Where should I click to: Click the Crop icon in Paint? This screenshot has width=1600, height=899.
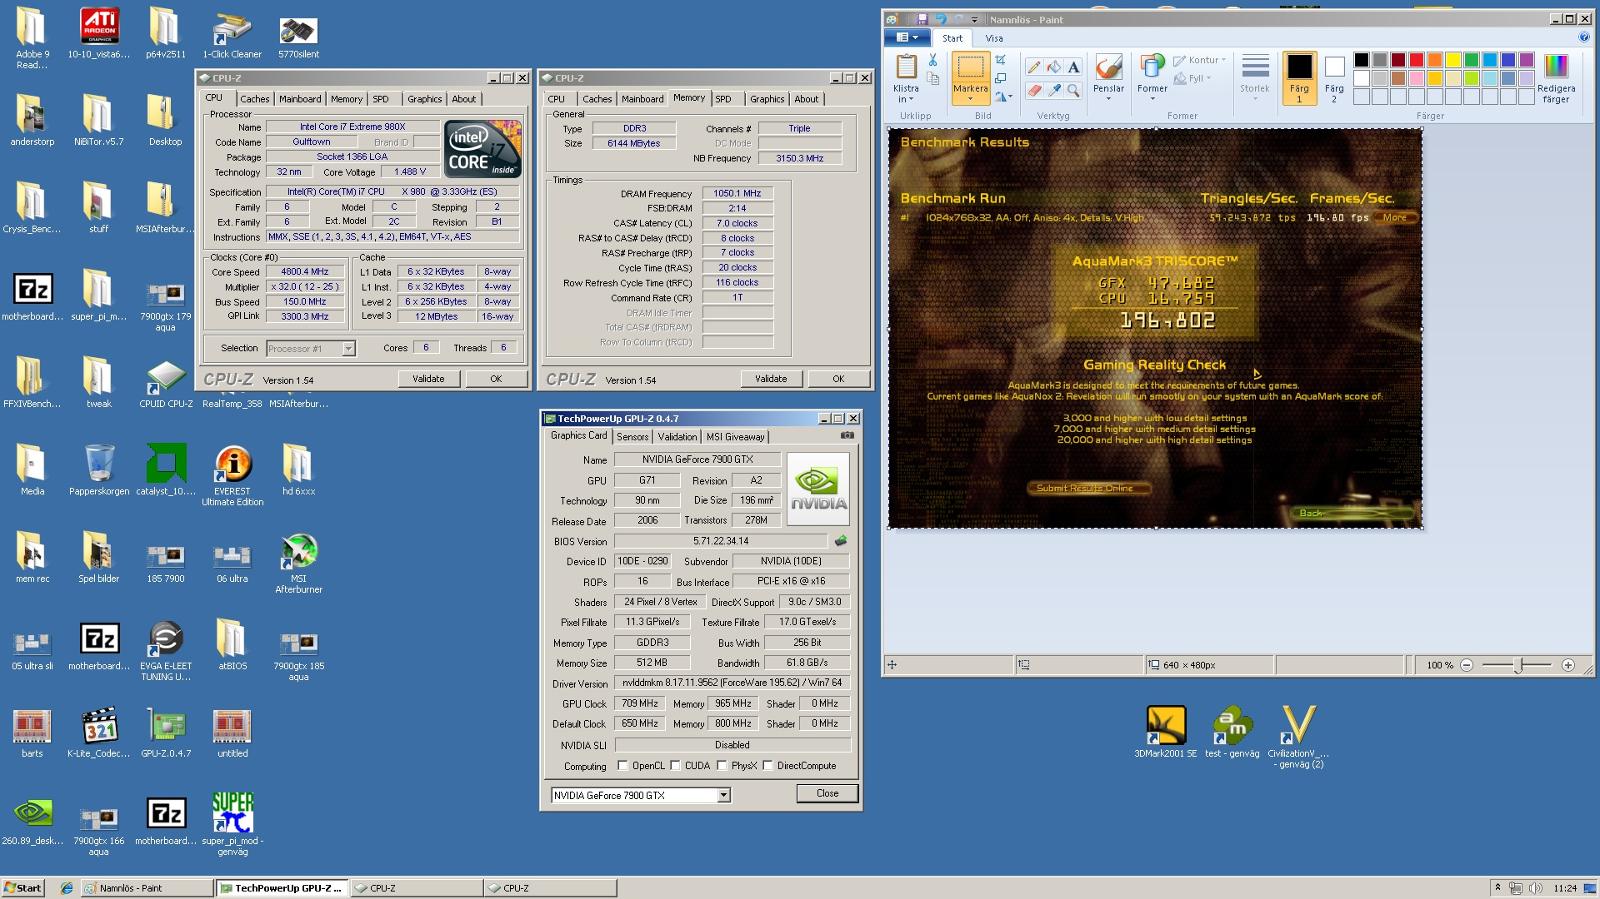(x=1000, y=60)
